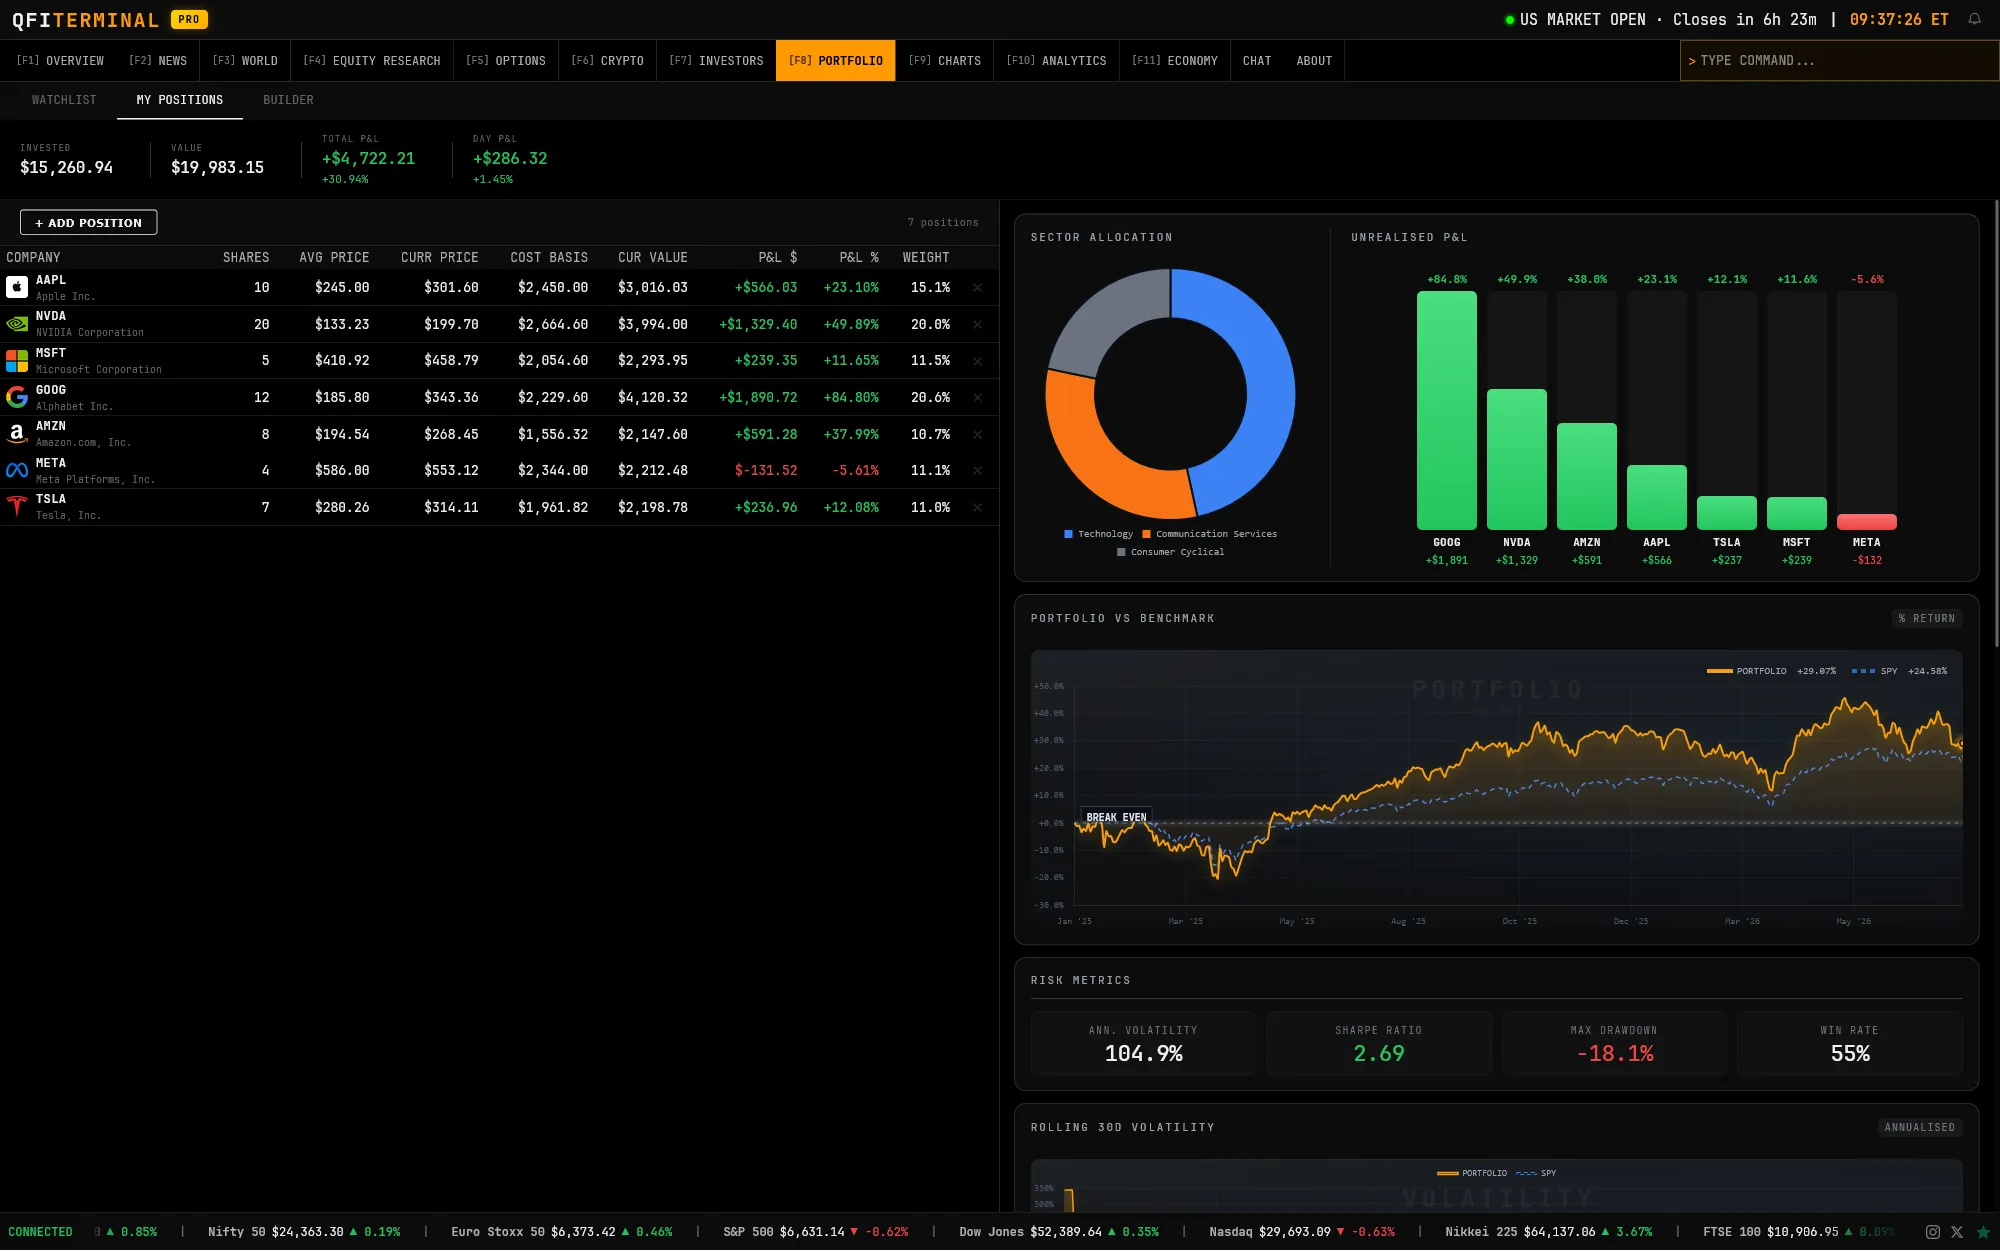
Task: Select the F8 Portfolio tab
Action: [x=836, y=61]
